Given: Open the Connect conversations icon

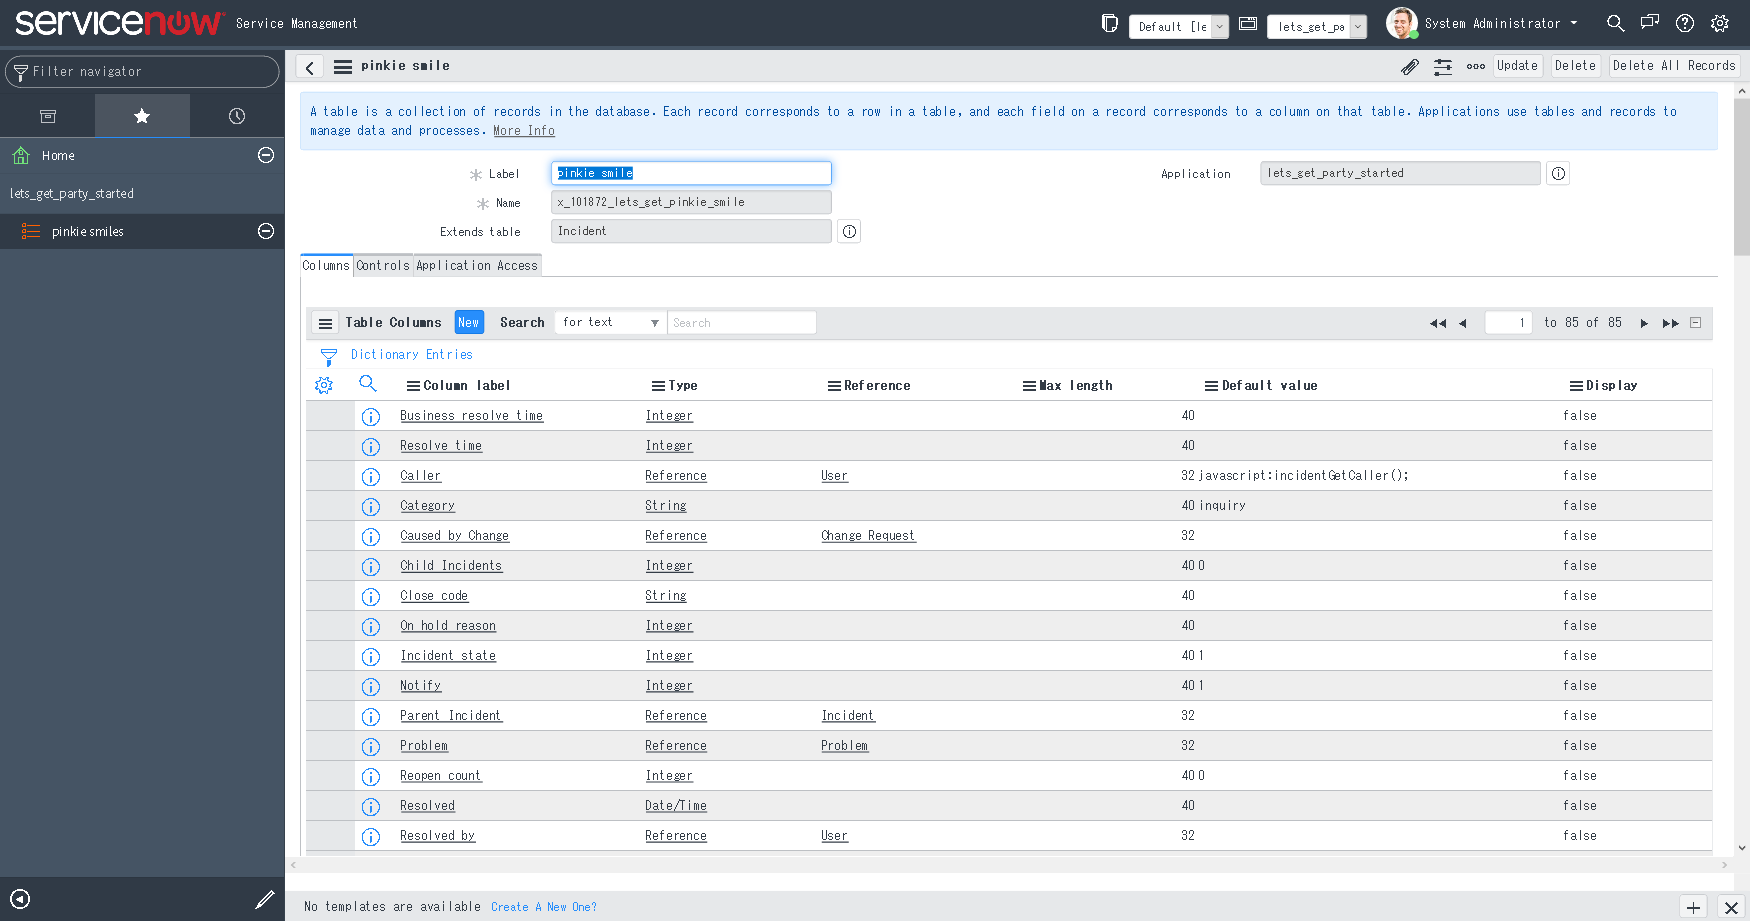Looking at the screenshot, I should tap(1650, 22).
